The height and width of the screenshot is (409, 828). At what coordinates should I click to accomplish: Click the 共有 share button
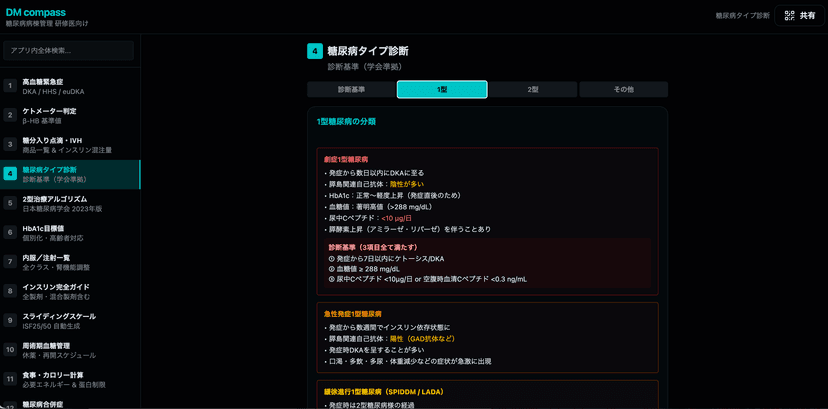[x=799, y=16]
